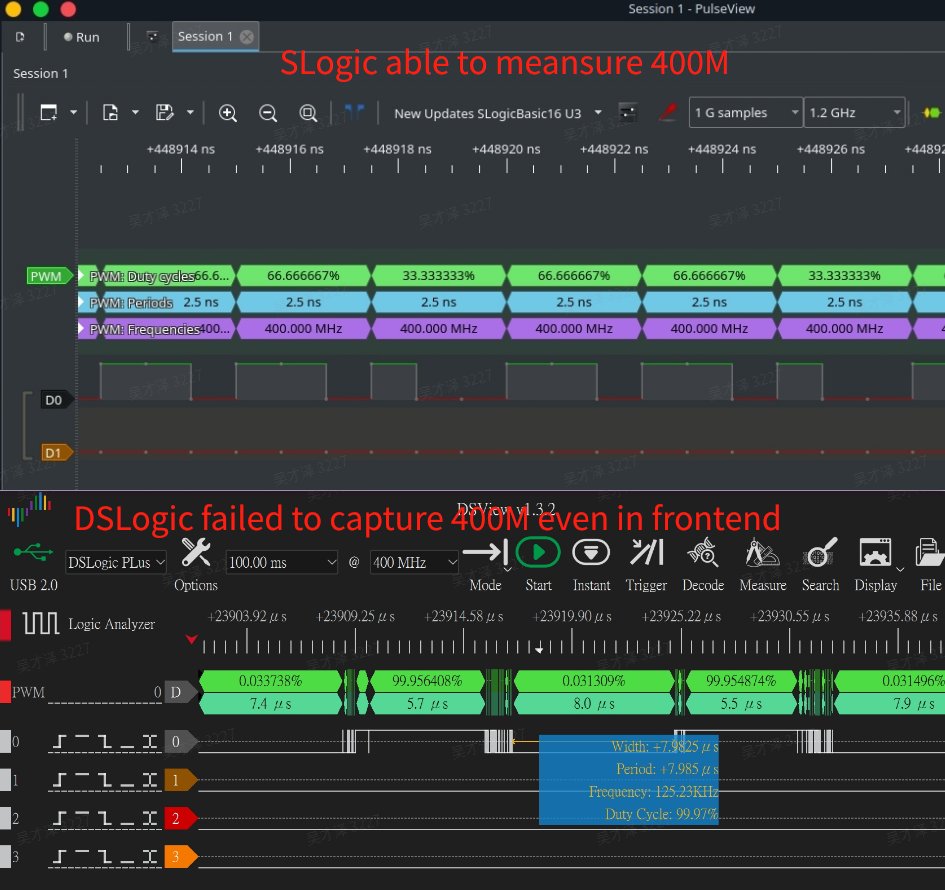This screenshot has height=890, width=945.
Task: Open the Search icon in DSView
Action: click(821, 552)
